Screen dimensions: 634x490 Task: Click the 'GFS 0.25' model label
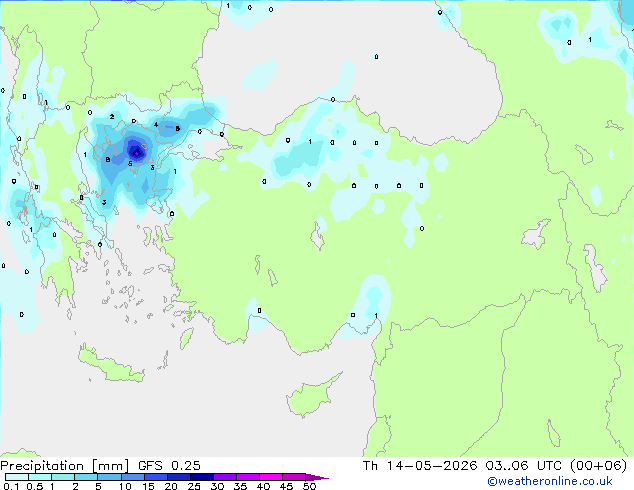click(x=169, y=466)
